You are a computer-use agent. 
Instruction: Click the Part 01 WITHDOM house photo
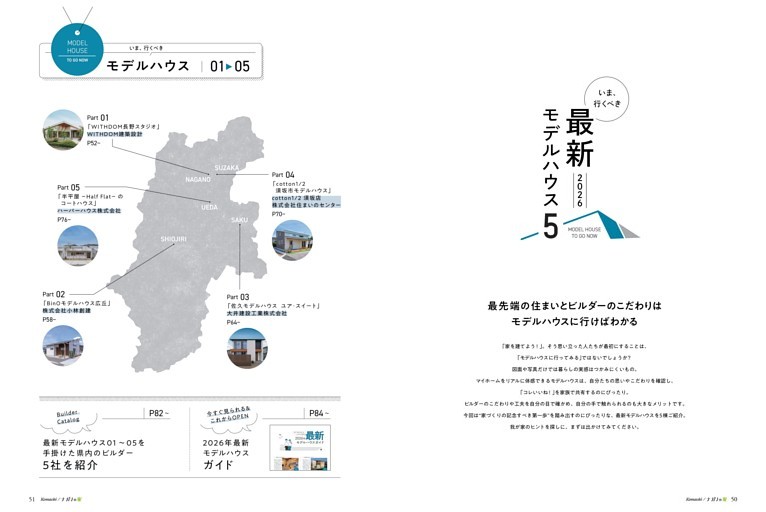[63, 129]
